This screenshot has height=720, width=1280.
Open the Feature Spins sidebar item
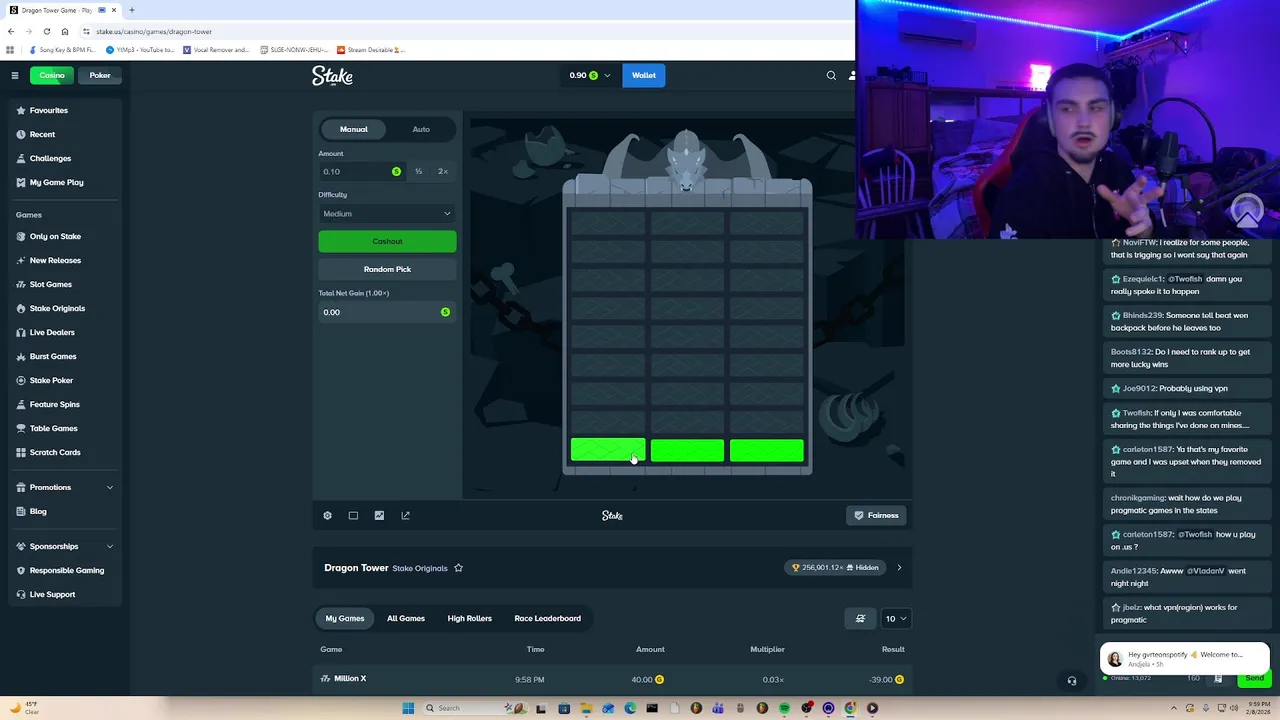pyautogui.click(x=54, y=404)
